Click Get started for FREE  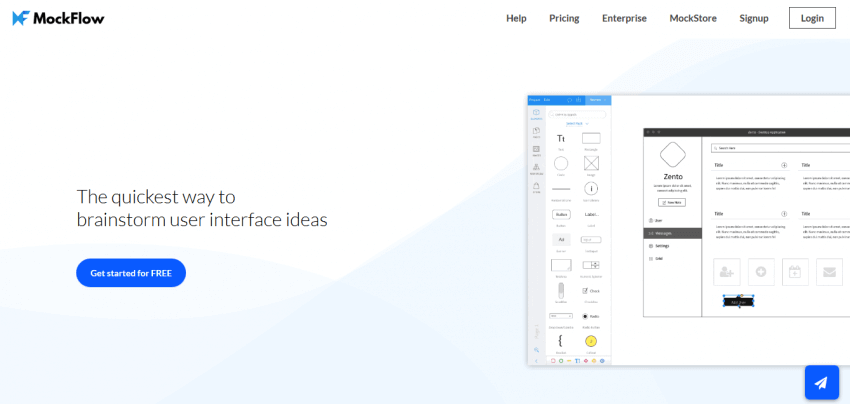131,273
